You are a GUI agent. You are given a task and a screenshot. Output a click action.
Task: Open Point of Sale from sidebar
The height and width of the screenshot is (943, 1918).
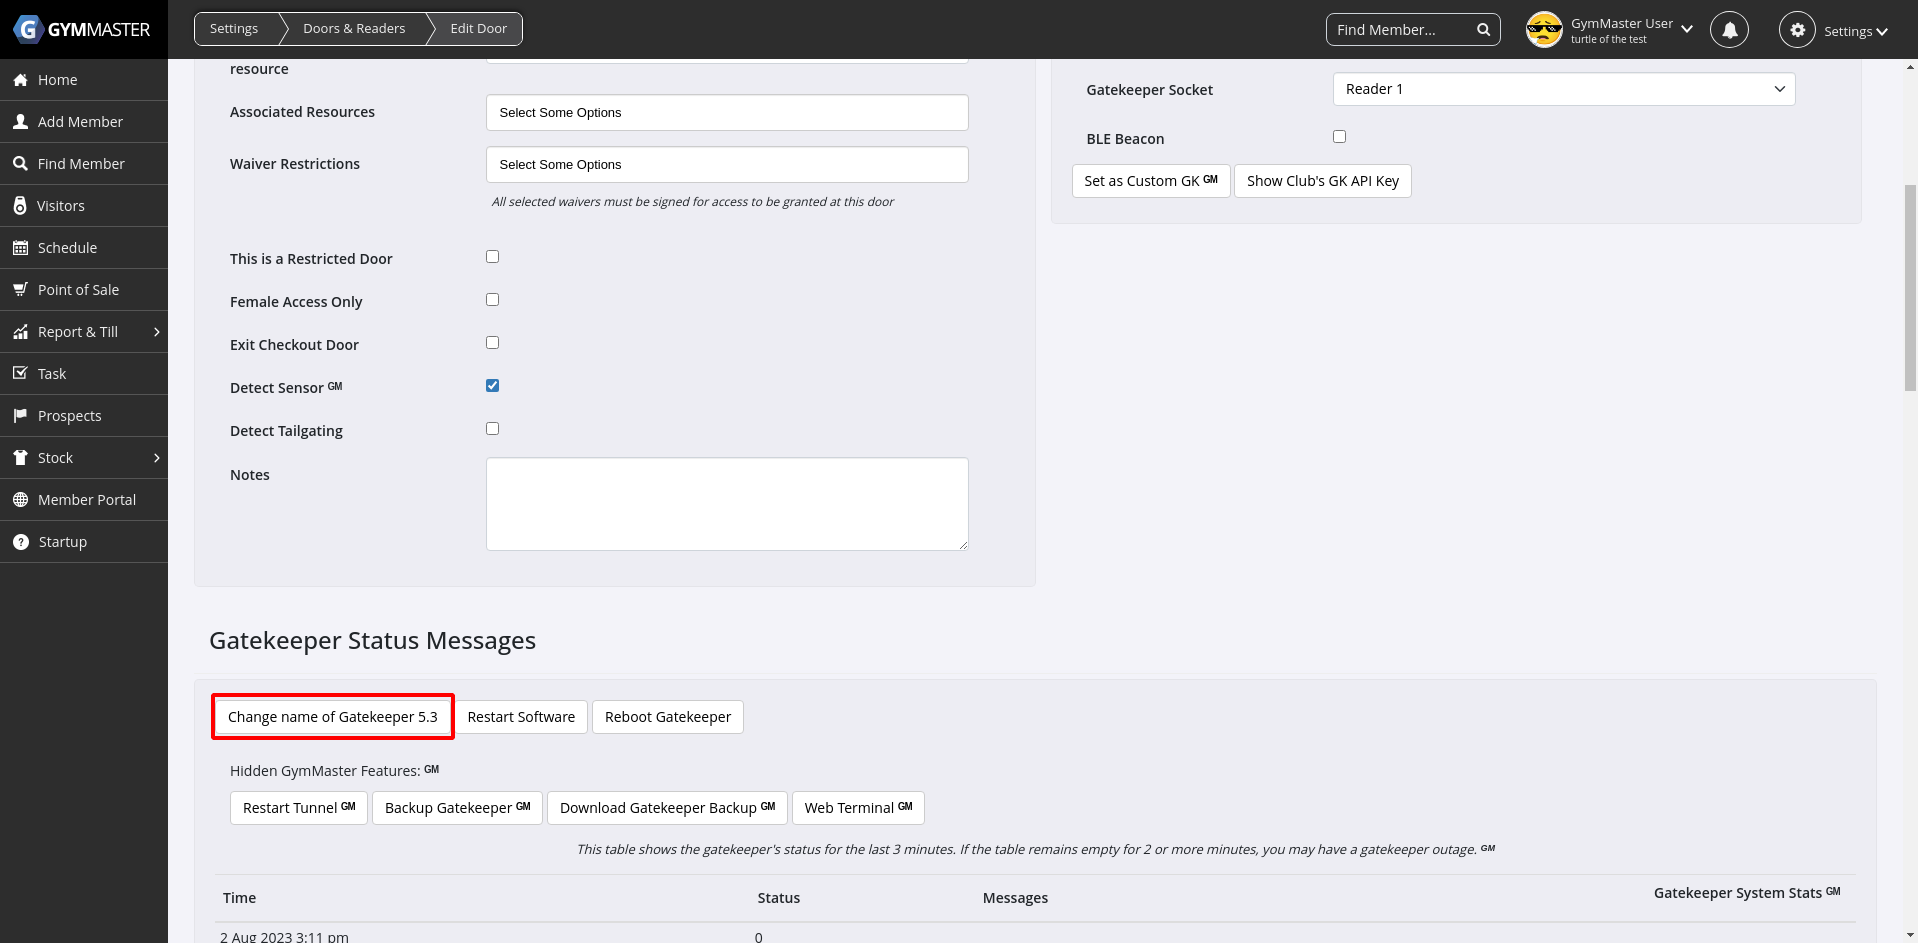tap(78, 290)
